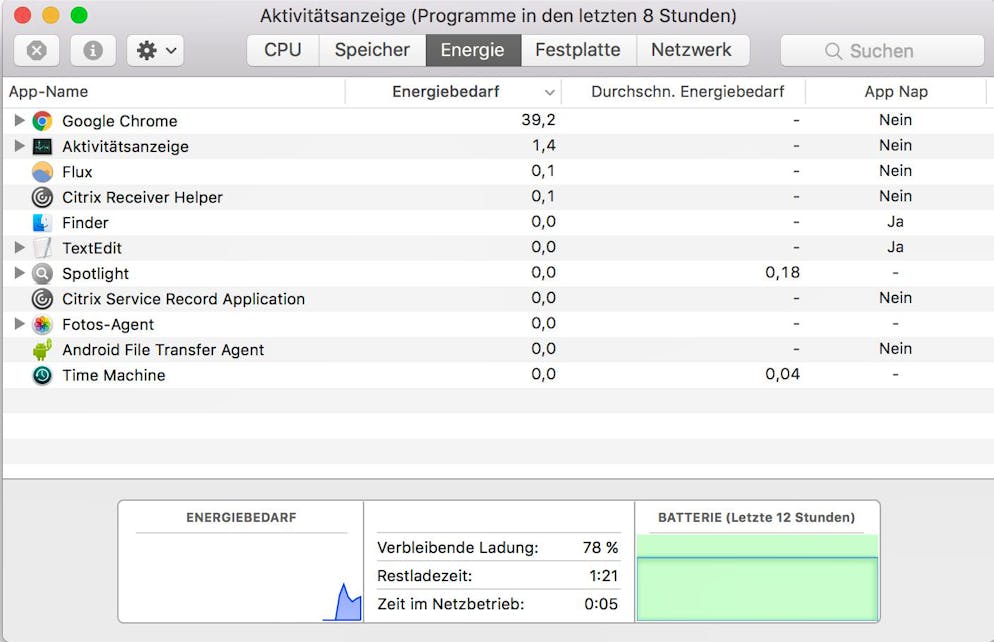Select the Finder process name
Screen dimensions: 994x642
tap(86, 222)
